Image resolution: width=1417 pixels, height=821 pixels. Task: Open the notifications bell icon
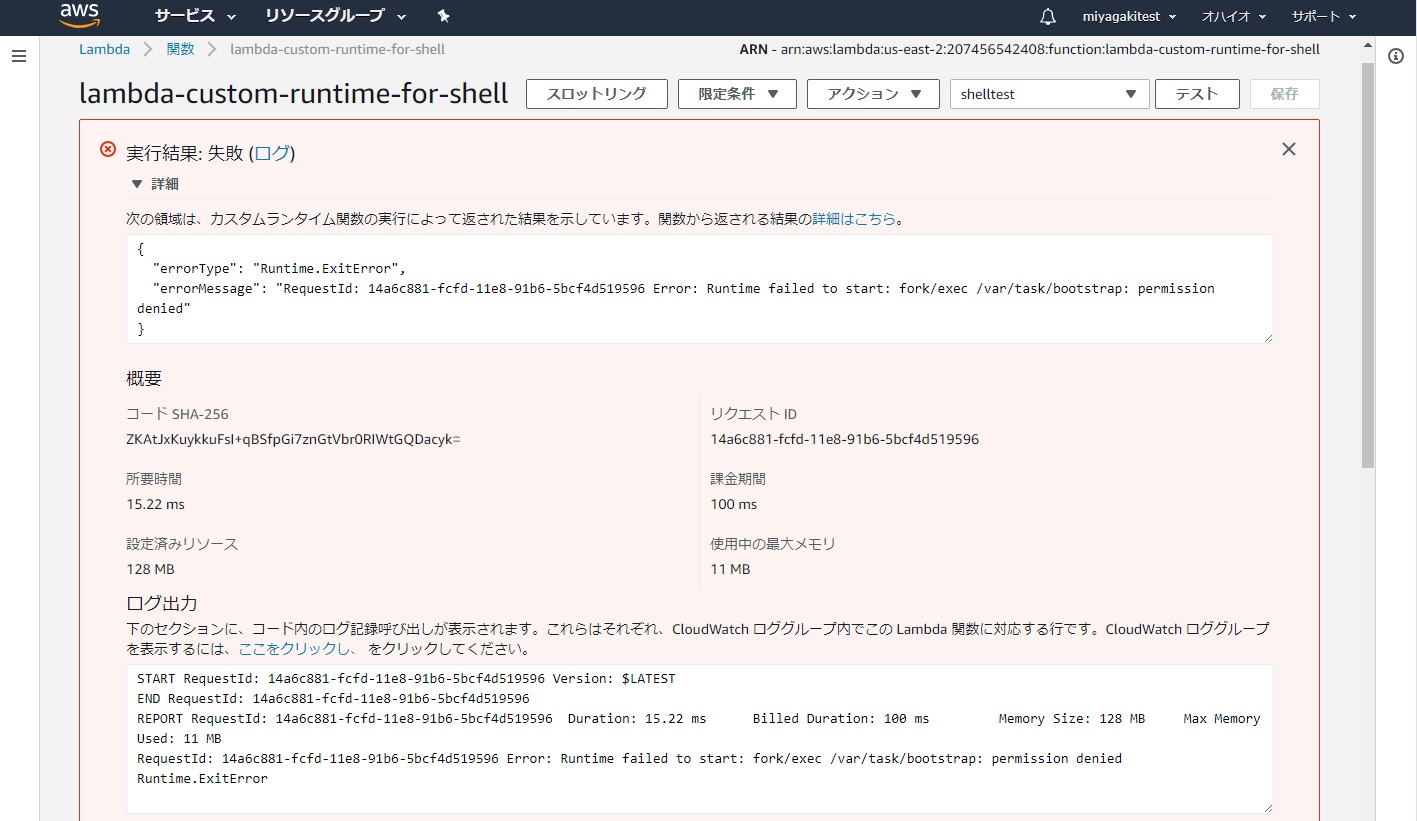click(x=1047, y=17)
